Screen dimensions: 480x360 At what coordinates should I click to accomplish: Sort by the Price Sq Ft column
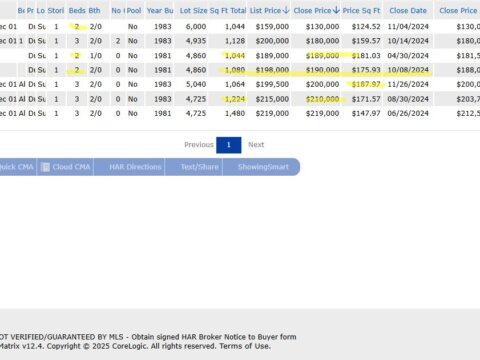point(361,11)
